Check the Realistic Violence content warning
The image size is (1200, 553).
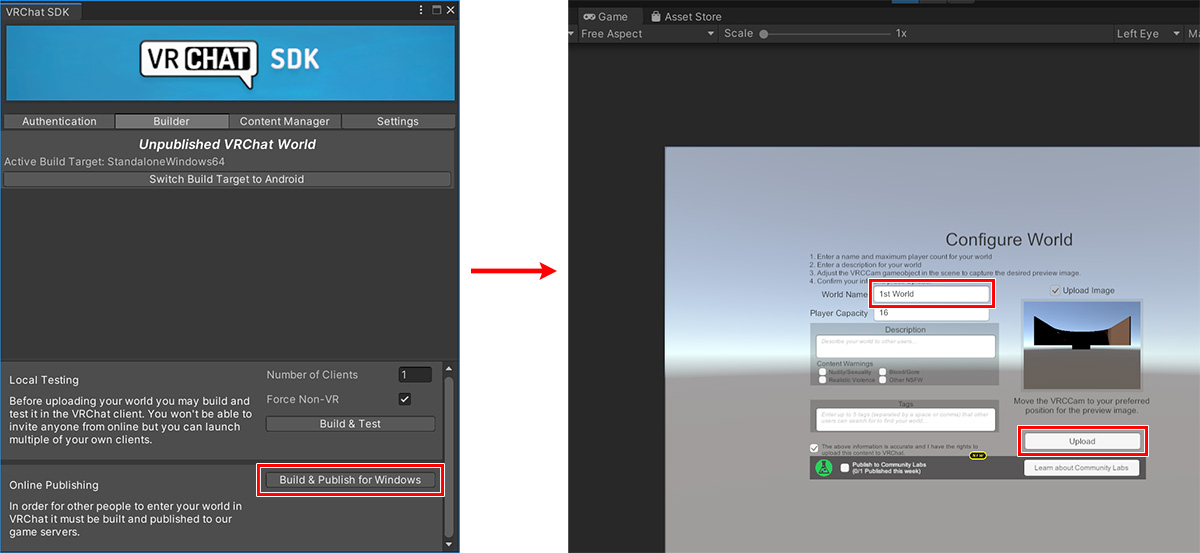(x=822, y=380)
